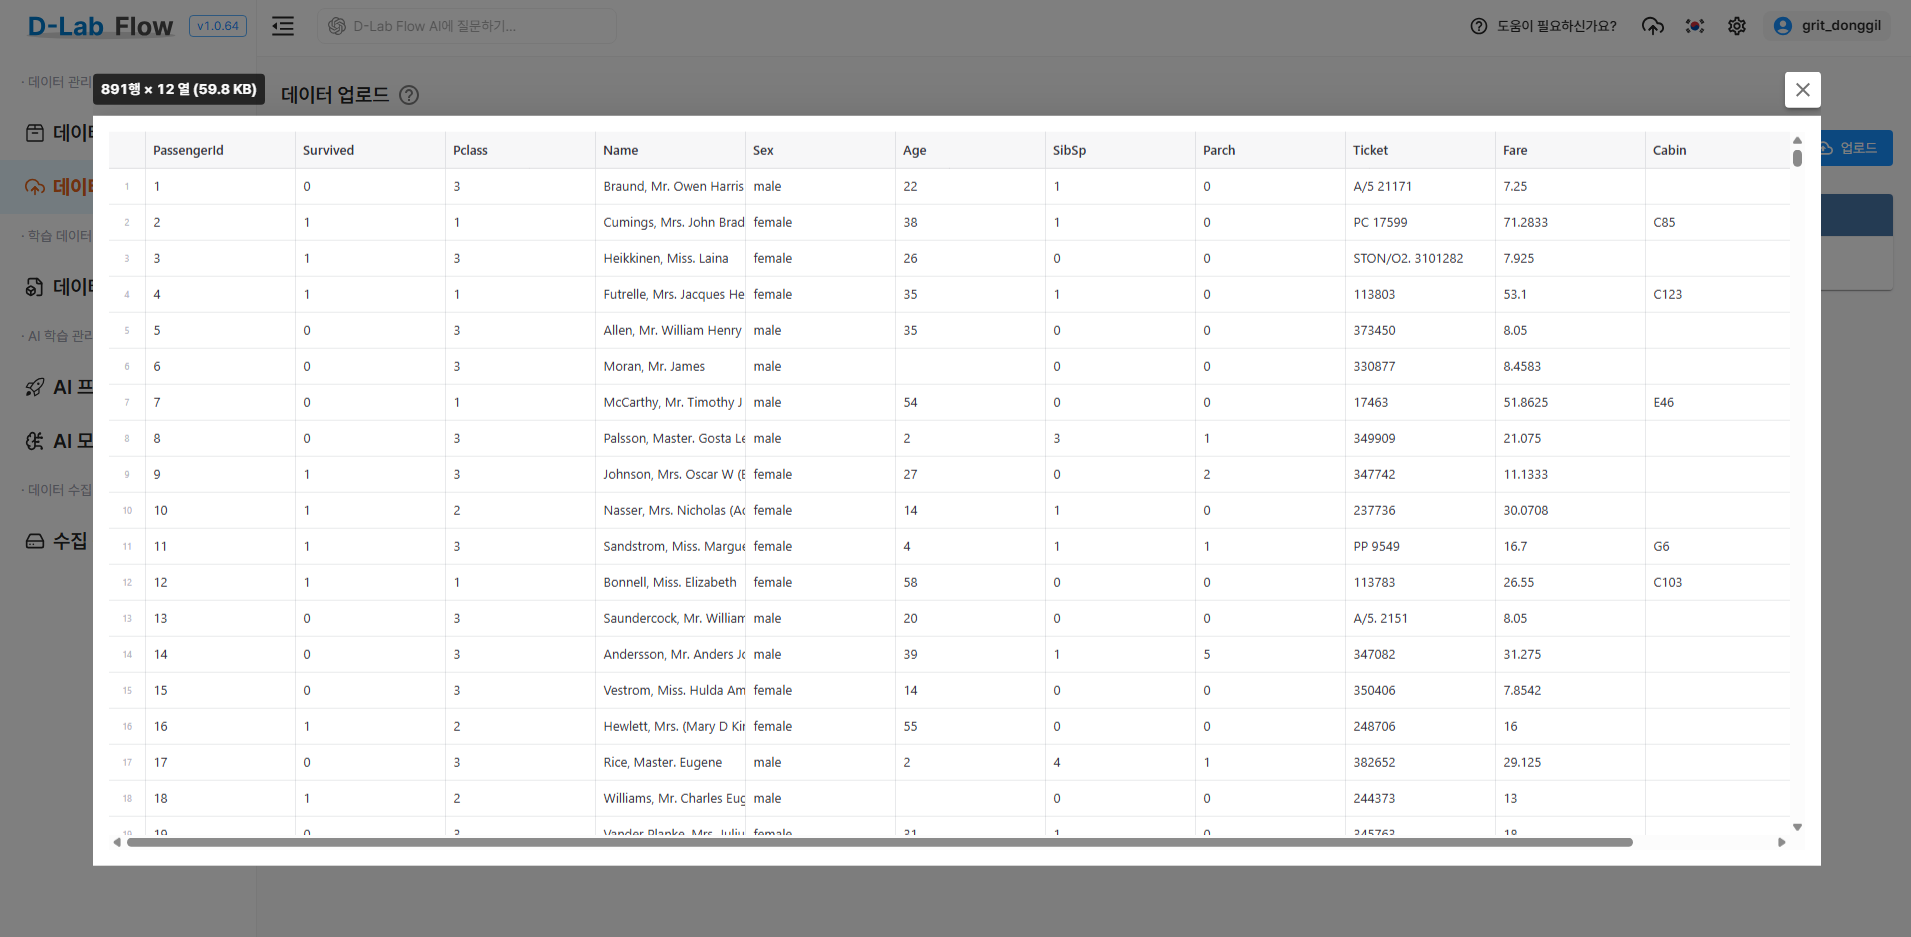This screenshot has width=1911, height=937.
Task: Click the scroll left arrow
Action: [117, 842]
